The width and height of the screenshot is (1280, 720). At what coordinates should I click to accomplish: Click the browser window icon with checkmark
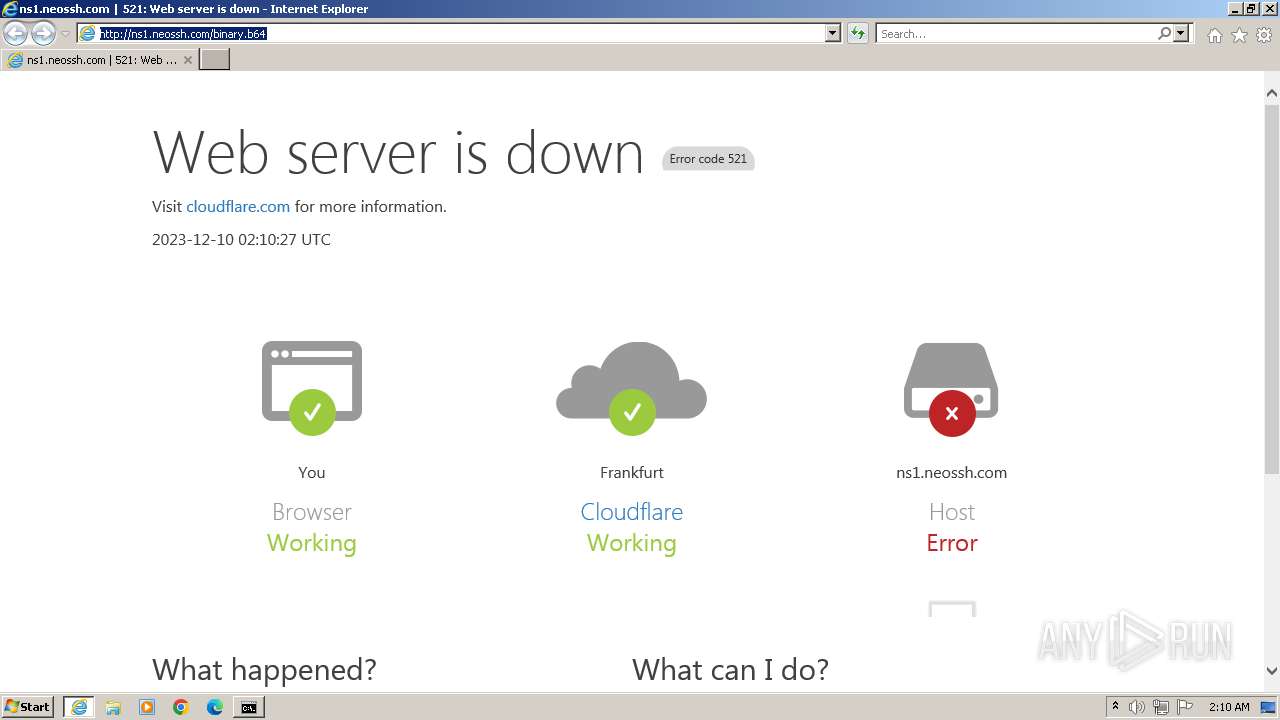click(312, 388)
